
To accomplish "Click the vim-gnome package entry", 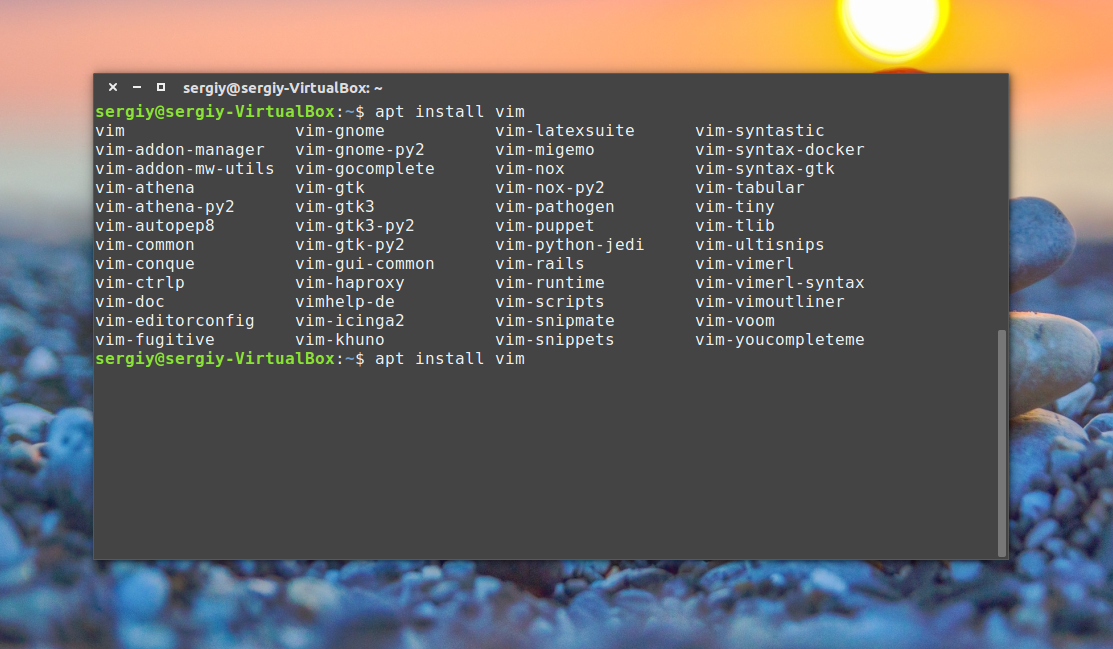I will click(x=340, y=131).
